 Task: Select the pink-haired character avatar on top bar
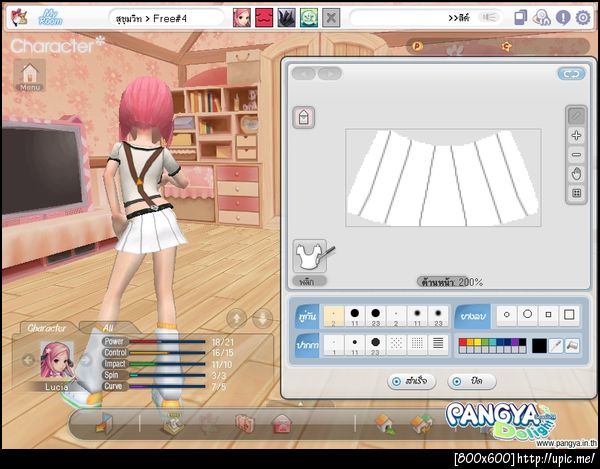pyautogui.click(x=242, y=18)
